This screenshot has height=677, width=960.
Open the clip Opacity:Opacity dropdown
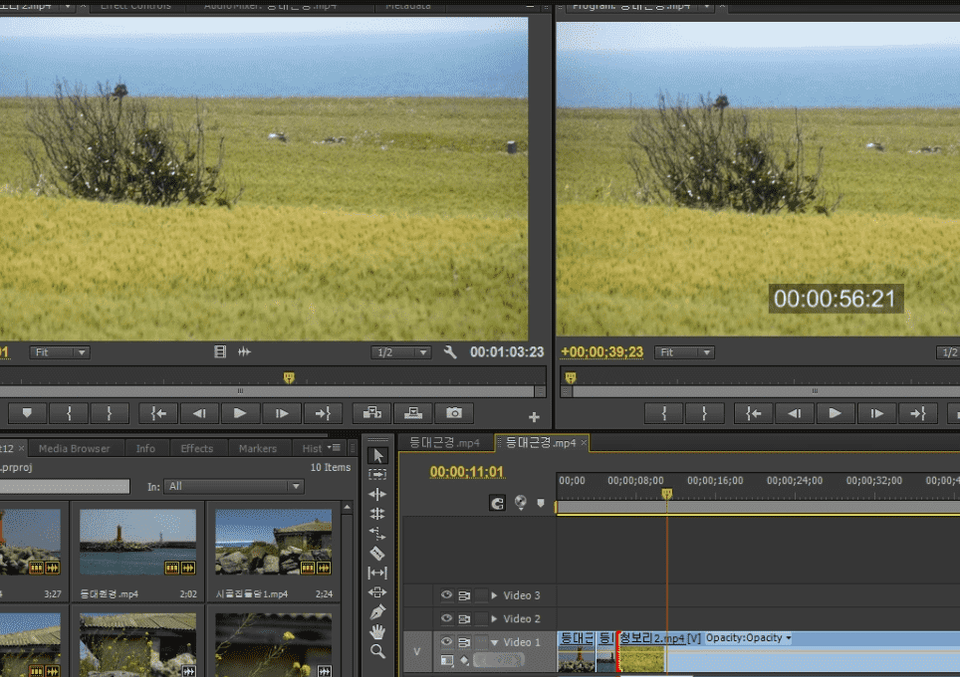[x=748, y=638]
